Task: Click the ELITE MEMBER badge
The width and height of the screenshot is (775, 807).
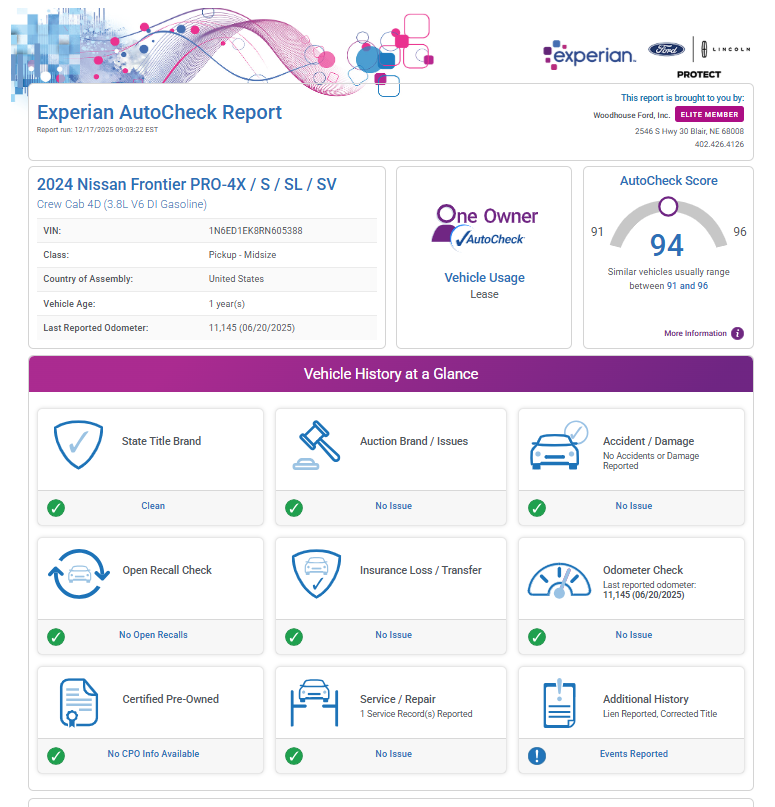Action: tap(709, 114)
